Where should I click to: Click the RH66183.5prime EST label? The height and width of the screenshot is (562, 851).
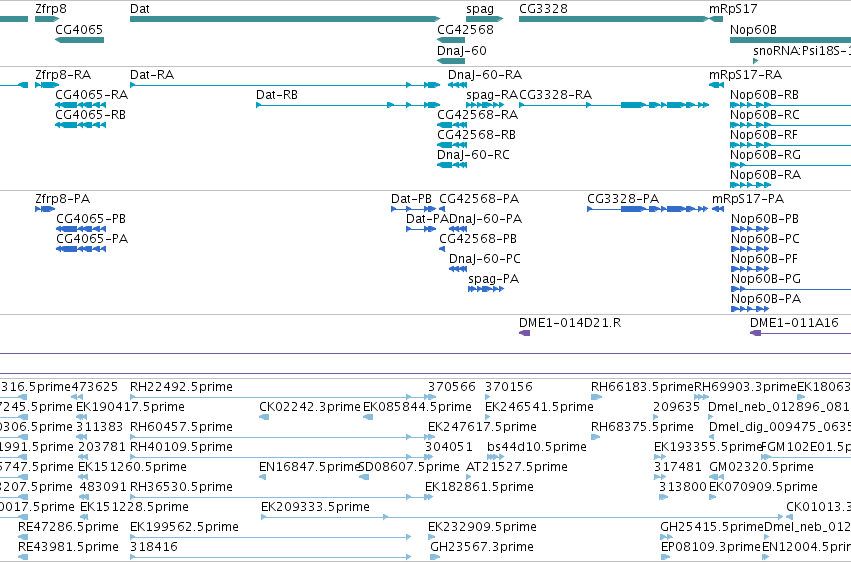[x=643, y=387]
